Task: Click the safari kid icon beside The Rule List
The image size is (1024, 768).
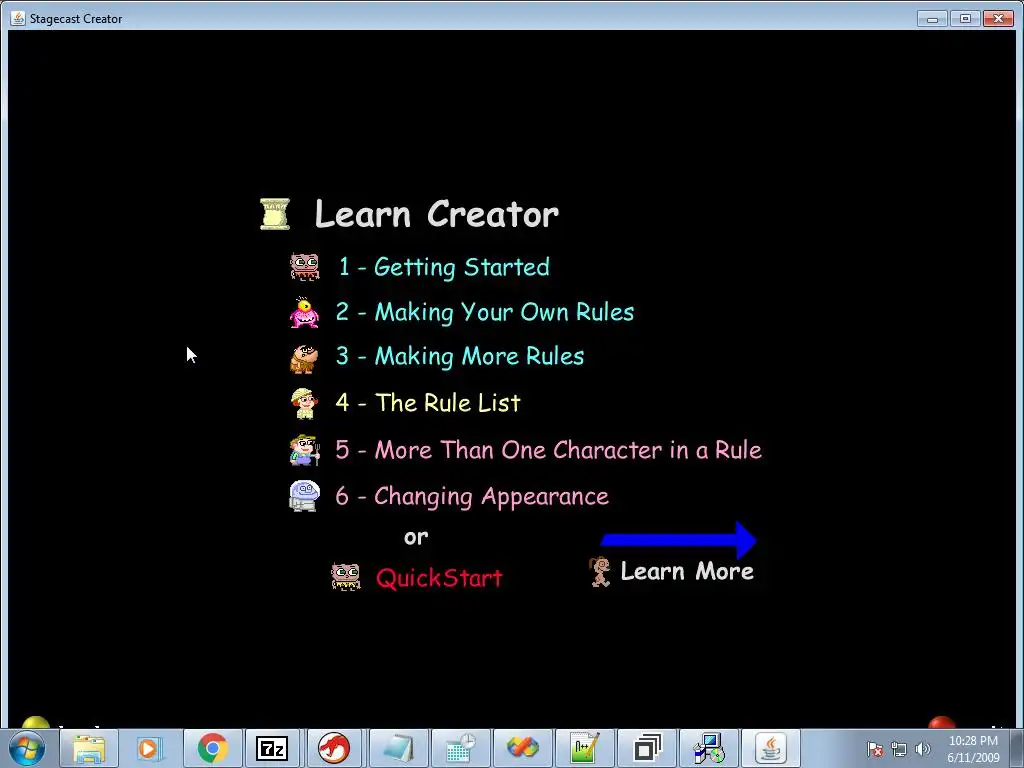Action: tap(305, 404)
